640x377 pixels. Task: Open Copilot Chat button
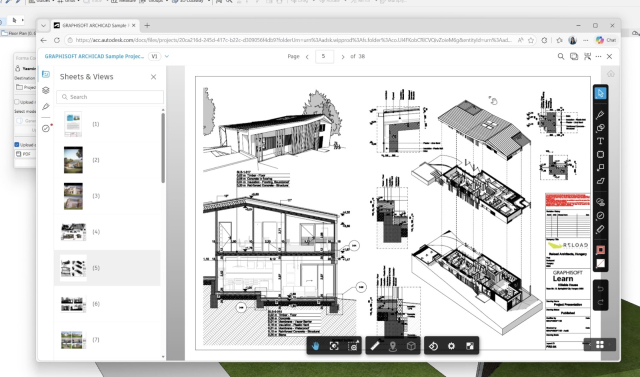606,40
